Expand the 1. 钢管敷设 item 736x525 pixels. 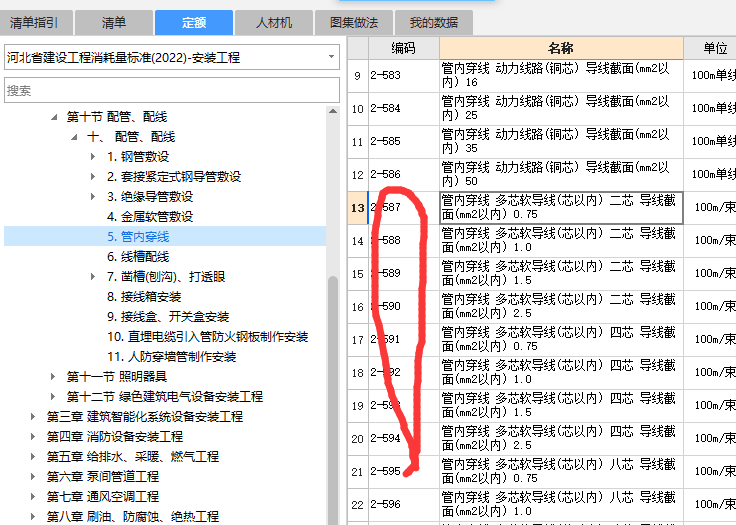pyautogui.click(x=93, y=157)
